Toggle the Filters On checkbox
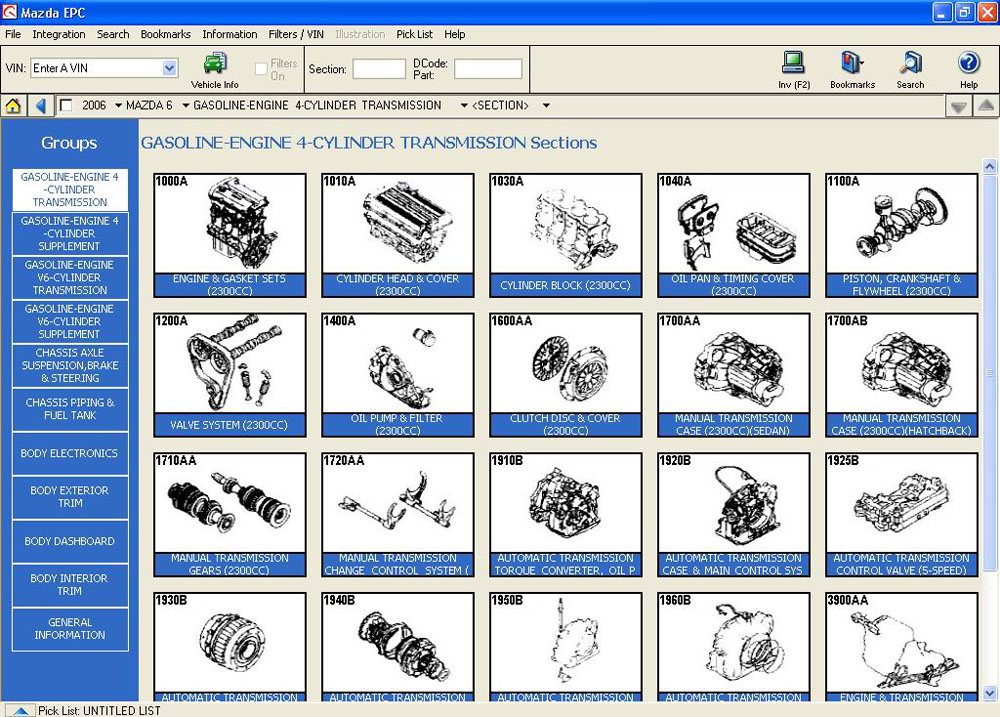This screenshot has width=1000, height=717. [x=261, y=69]
